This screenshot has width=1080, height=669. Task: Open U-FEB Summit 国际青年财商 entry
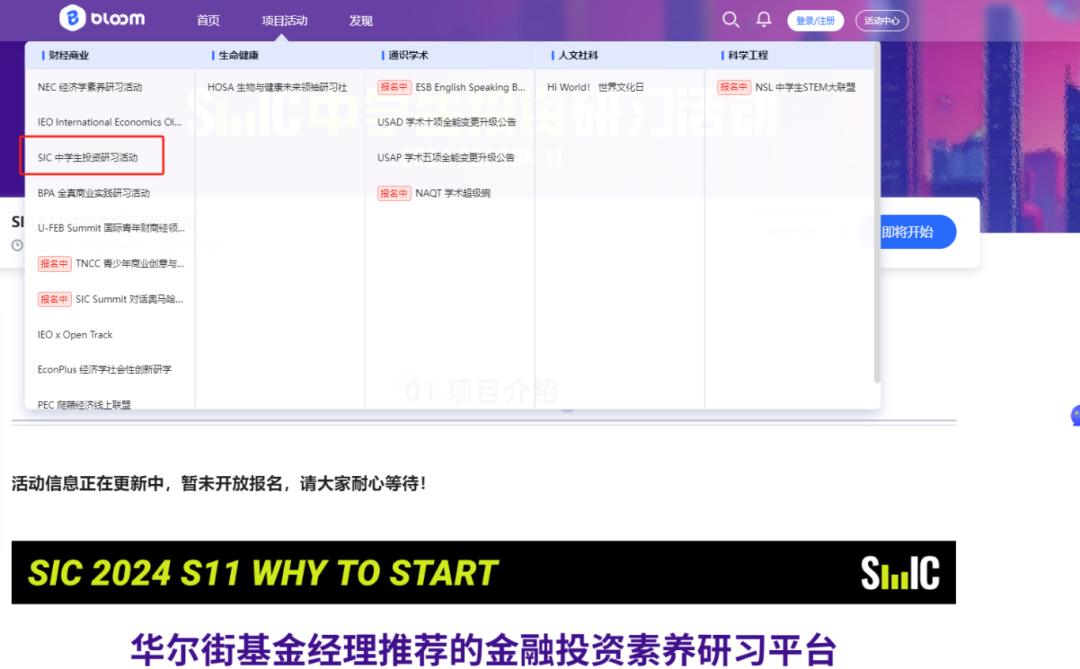click(x=111, y=228)
